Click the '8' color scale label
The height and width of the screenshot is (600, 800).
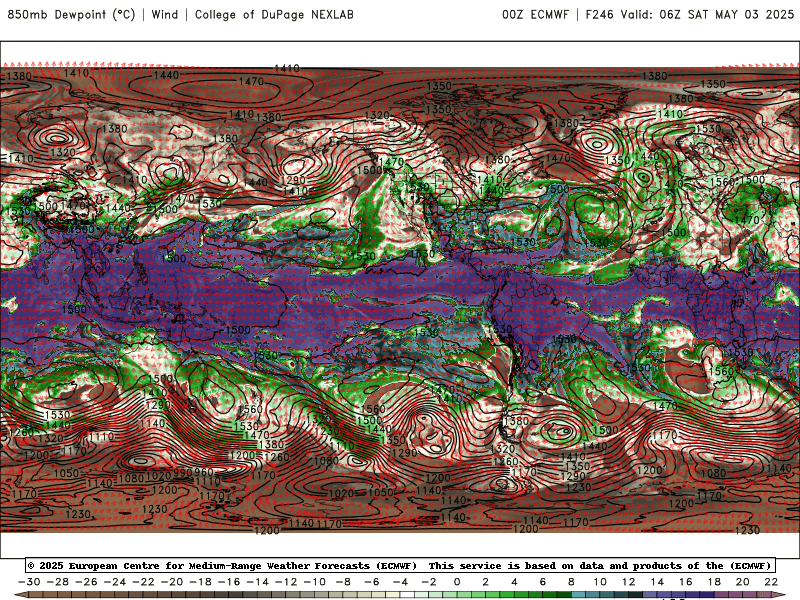pos(571,582)
